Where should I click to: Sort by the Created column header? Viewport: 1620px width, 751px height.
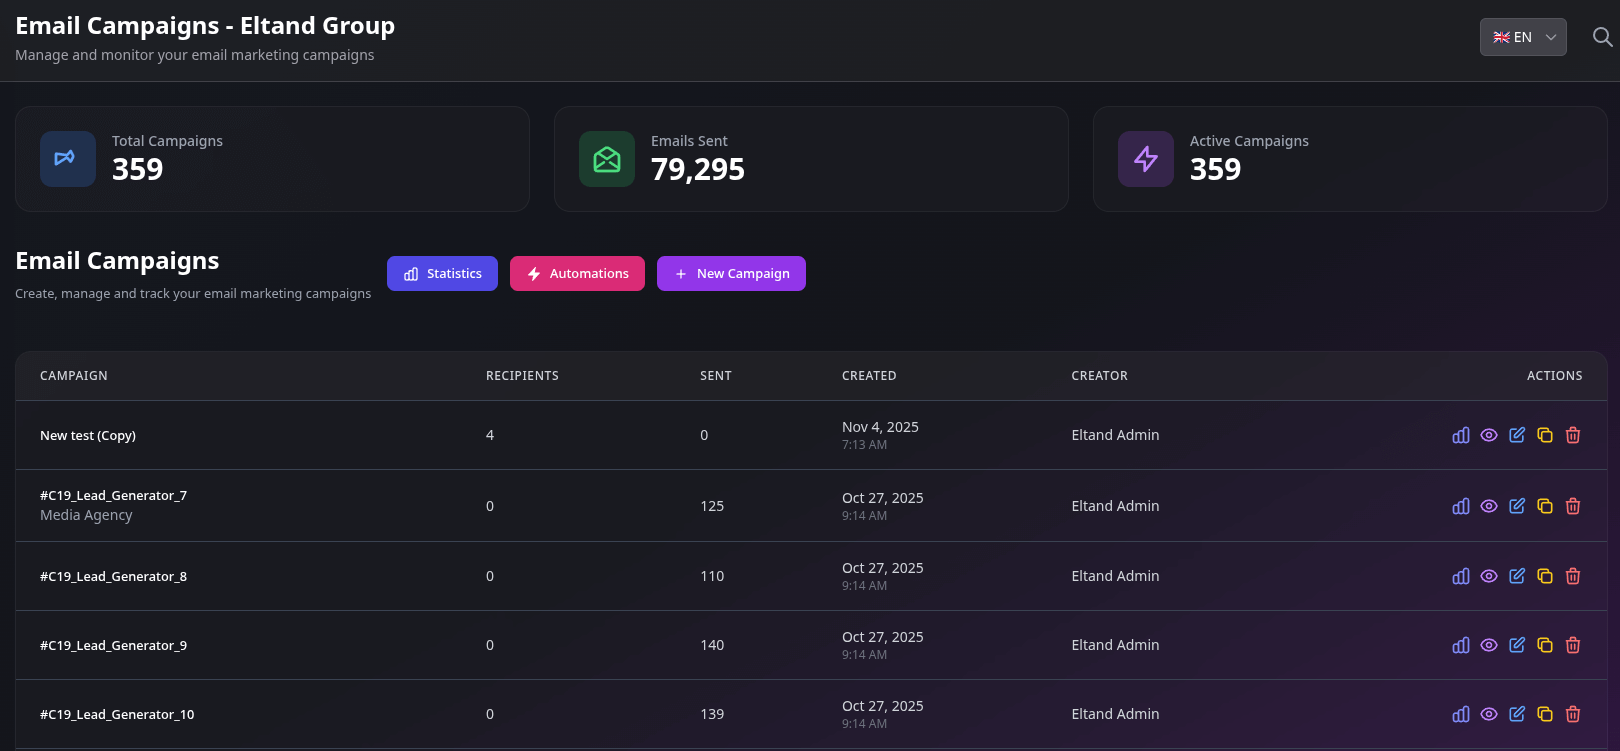[868, 376]
